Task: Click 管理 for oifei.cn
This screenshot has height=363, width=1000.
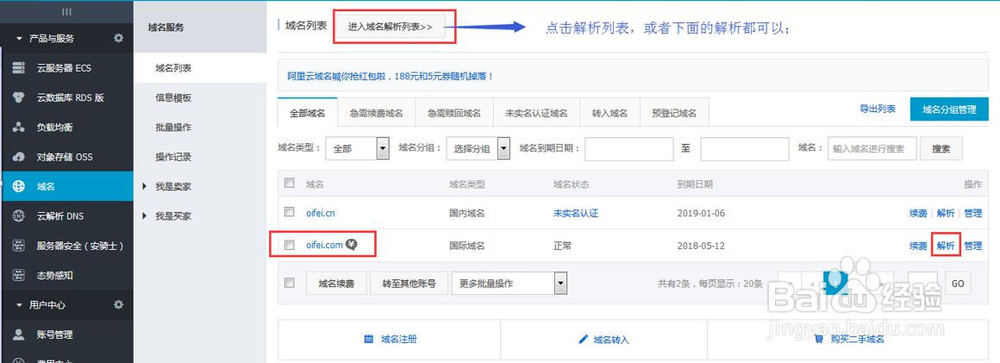Action: pos(973,213)
